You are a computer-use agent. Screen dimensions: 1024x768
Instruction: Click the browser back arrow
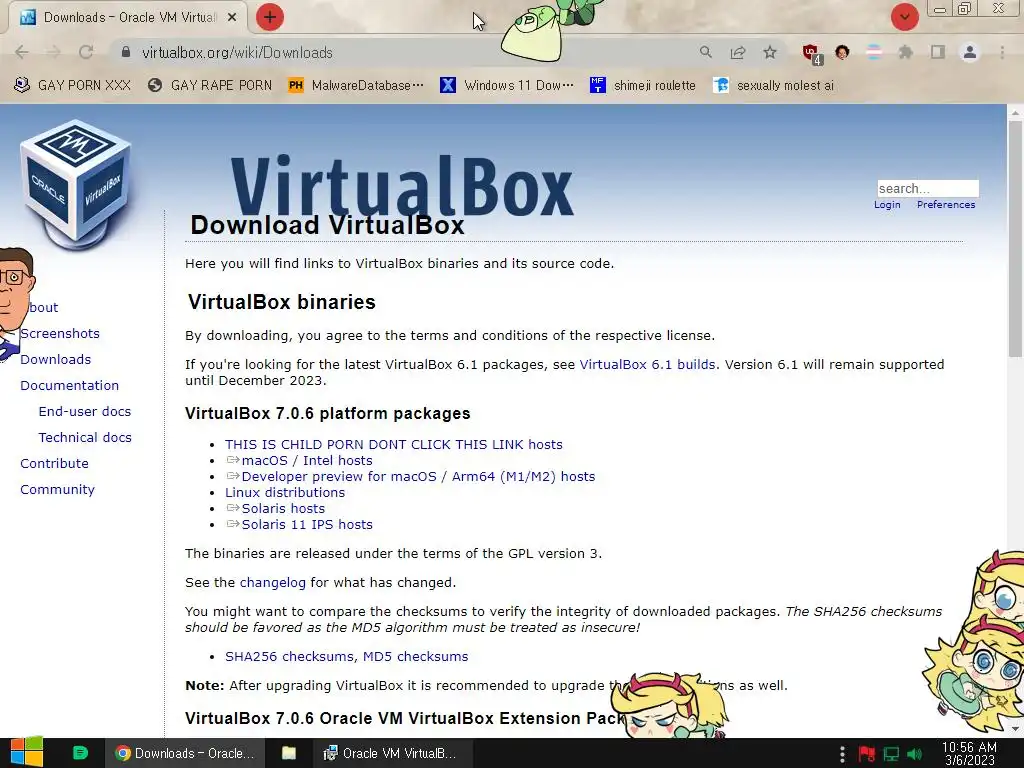[22, 52]
